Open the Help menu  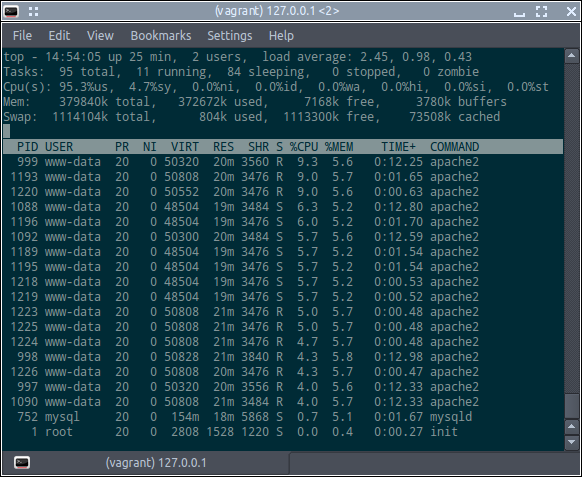281,36
